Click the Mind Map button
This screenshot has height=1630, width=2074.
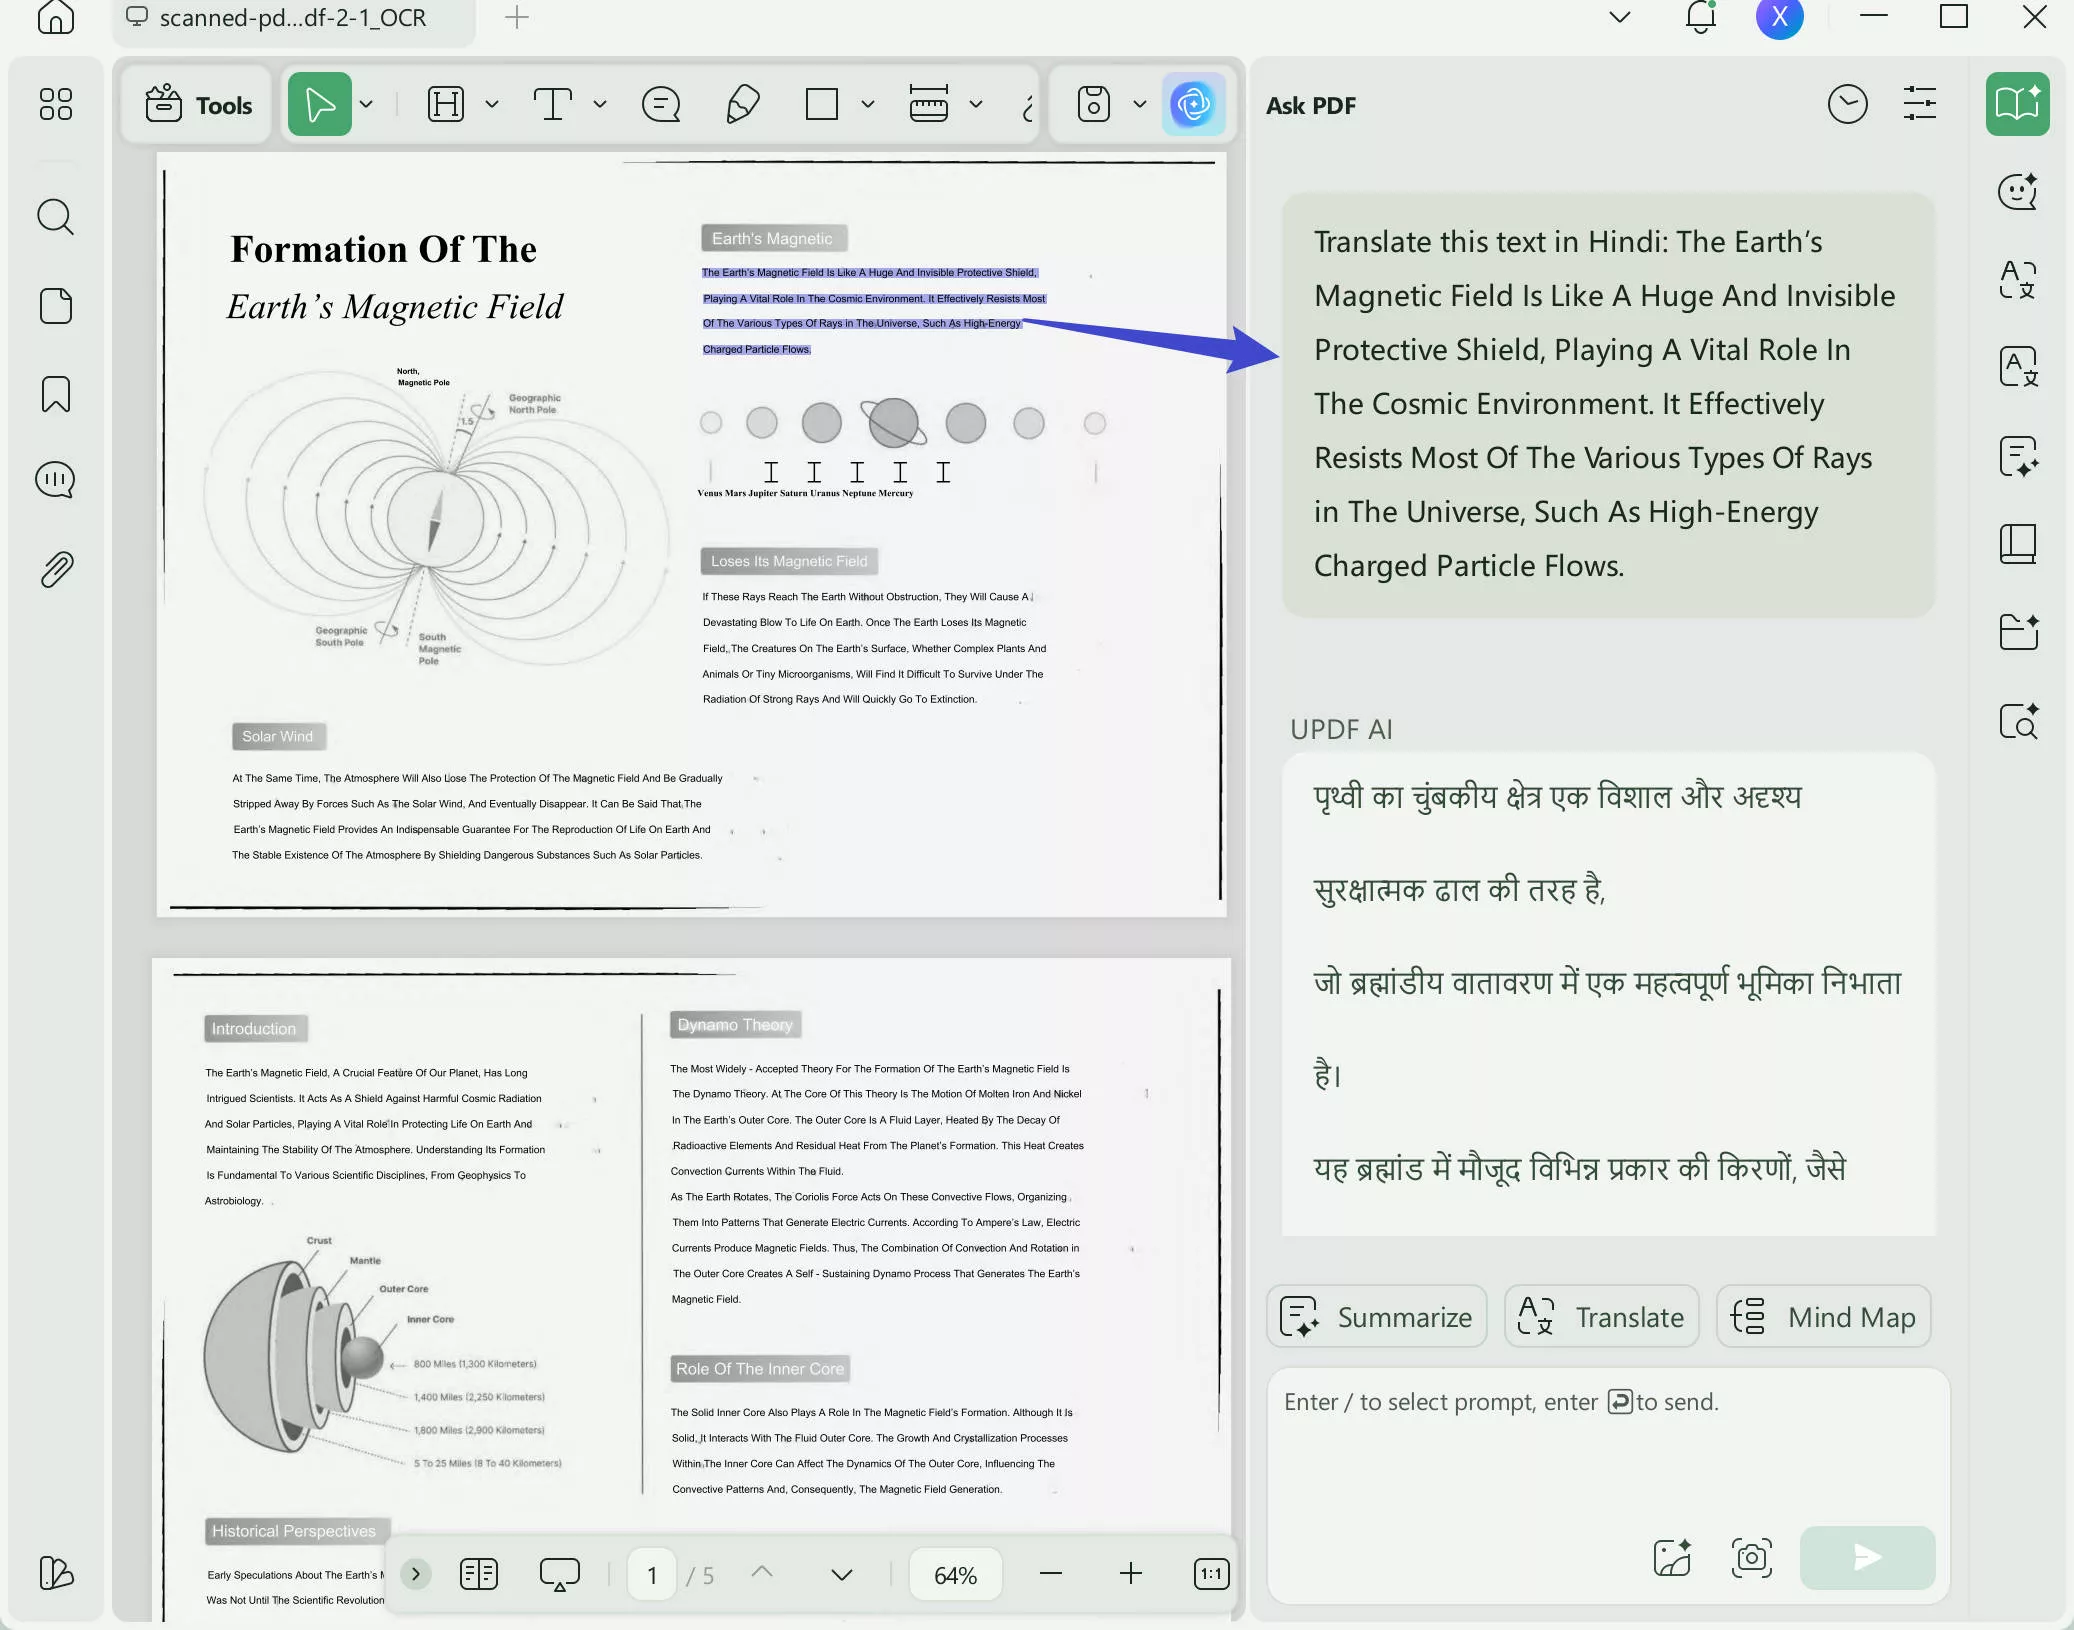point(1823,1317)
